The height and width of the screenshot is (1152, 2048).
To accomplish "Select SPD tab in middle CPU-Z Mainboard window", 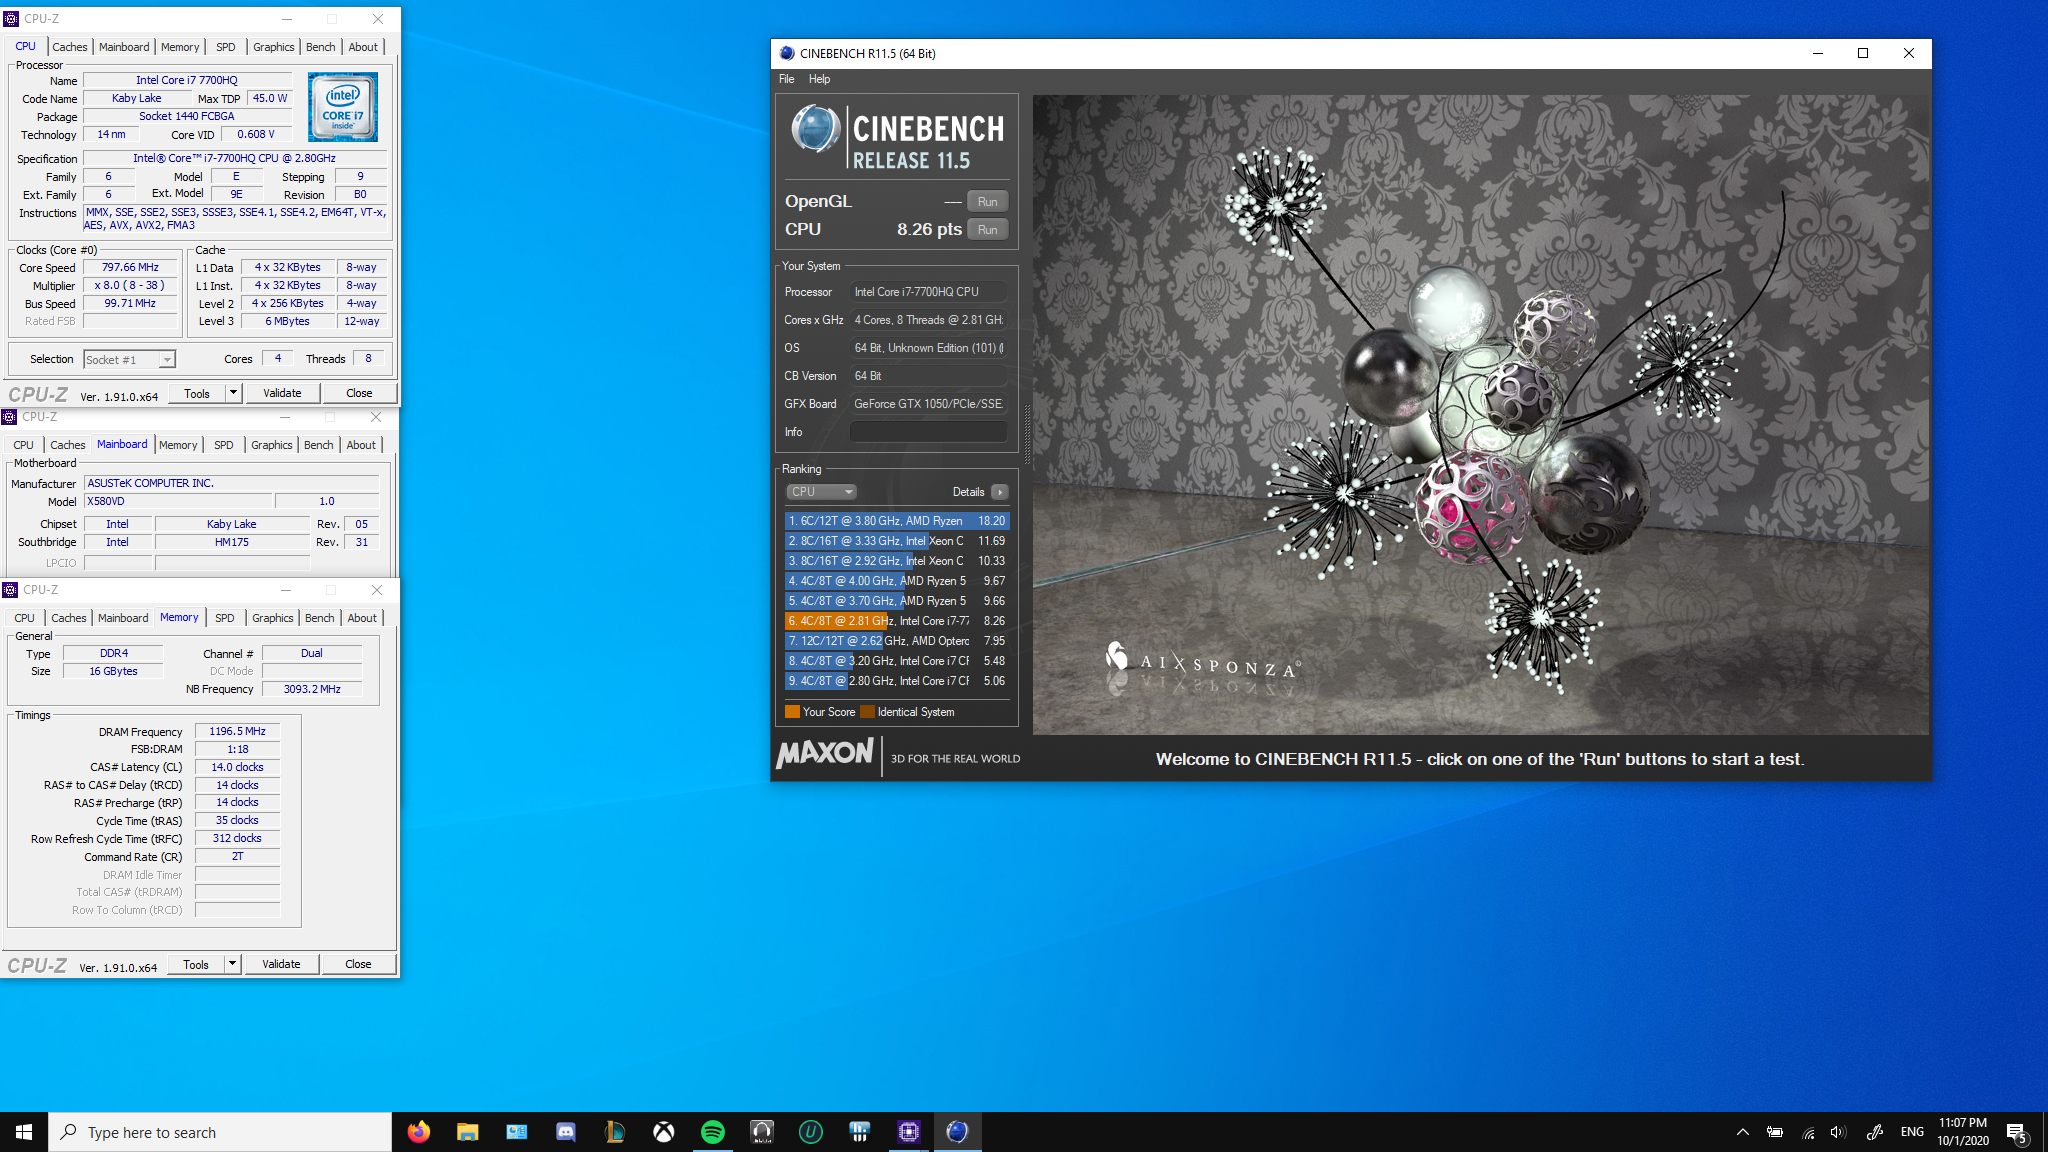I will pos(224,445).
